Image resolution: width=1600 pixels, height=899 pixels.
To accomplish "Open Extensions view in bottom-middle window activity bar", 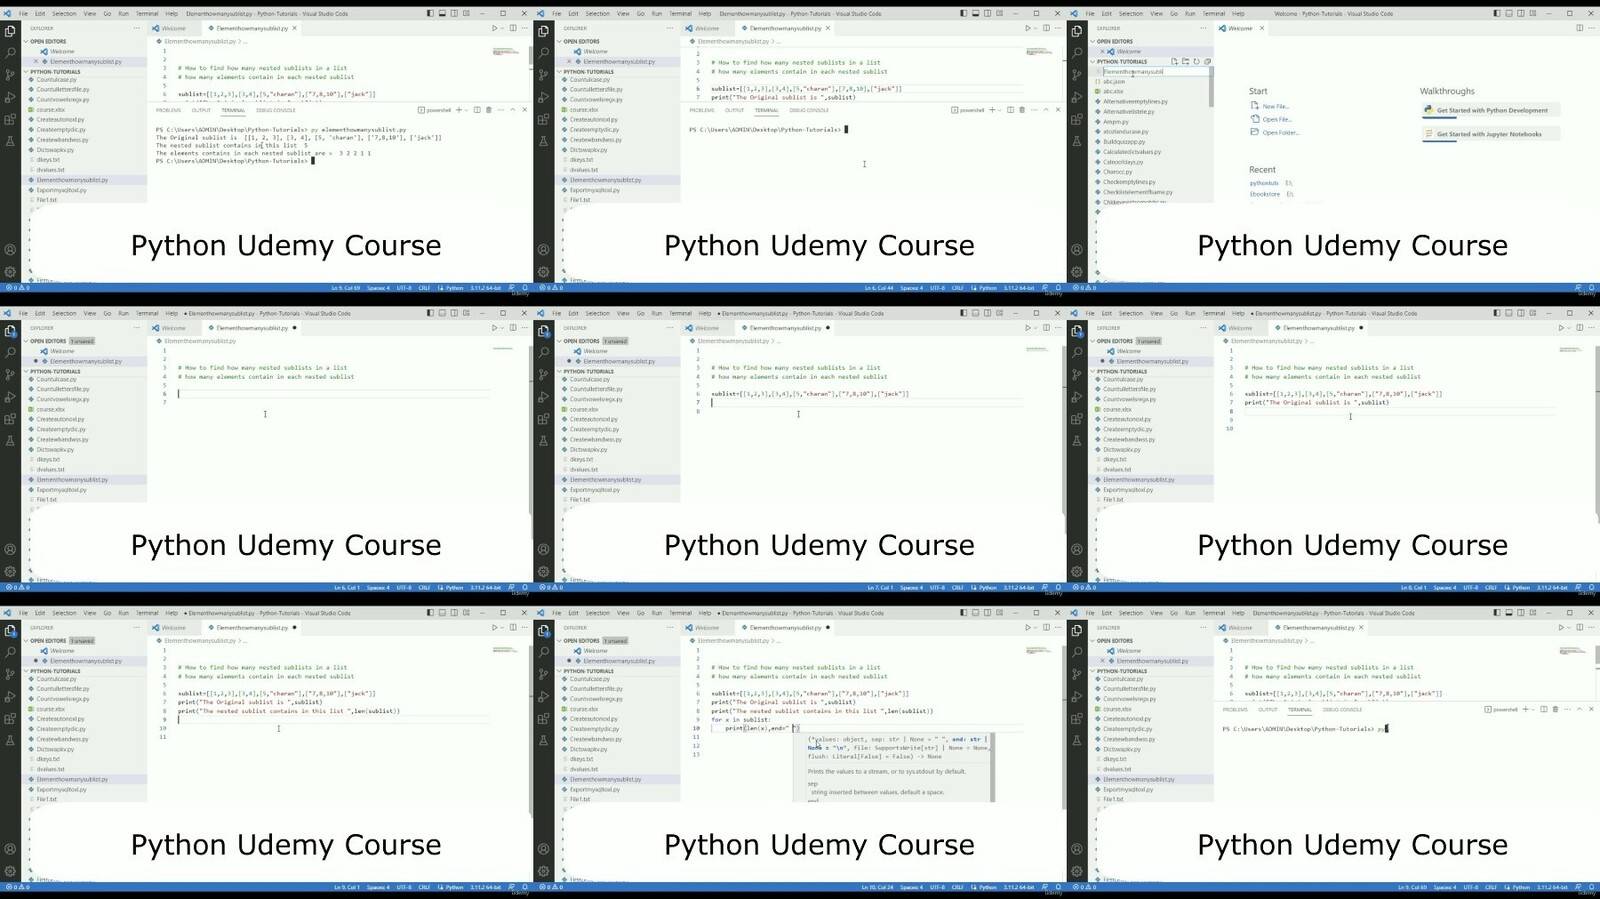I will [x=543, y=718].
